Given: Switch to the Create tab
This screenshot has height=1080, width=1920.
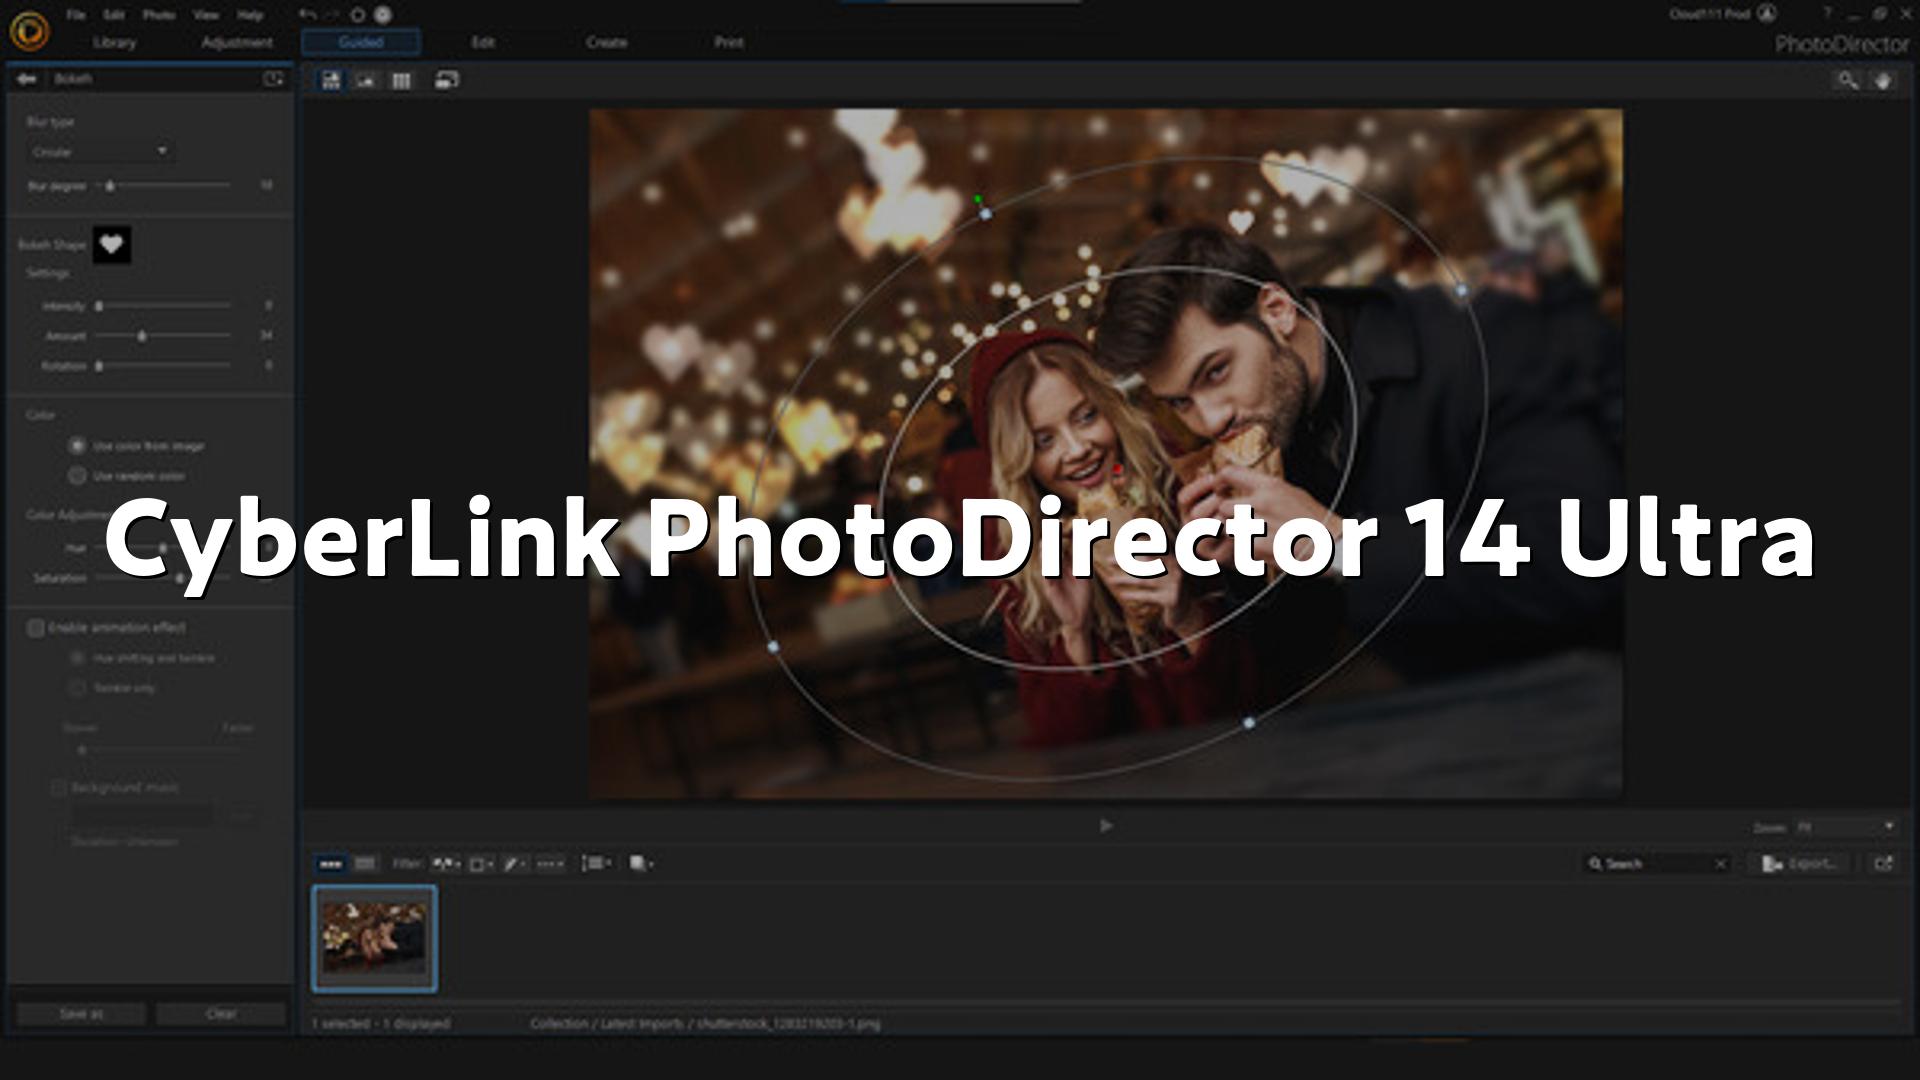Looking at the screenshot, I should click(x=606, y=43).
